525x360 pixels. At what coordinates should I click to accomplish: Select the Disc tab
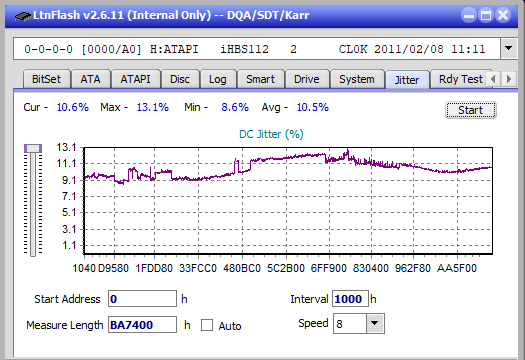(x=180, y=79)
